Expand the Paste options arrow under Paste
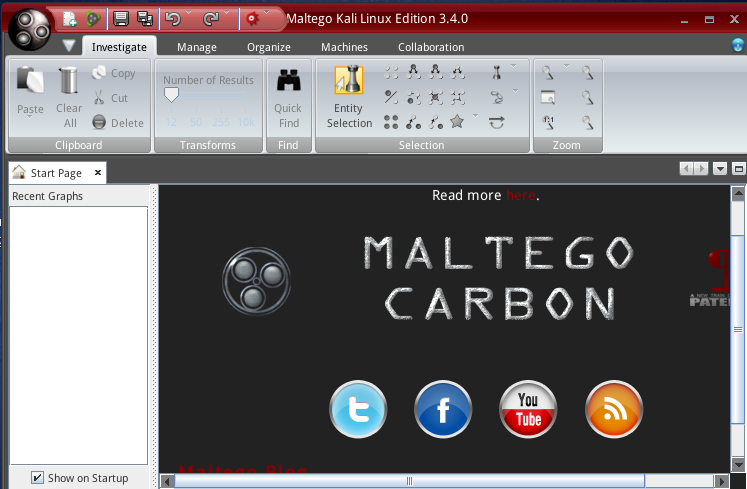Viewport: 747px width, 489px height. click(x=30, y=117)
